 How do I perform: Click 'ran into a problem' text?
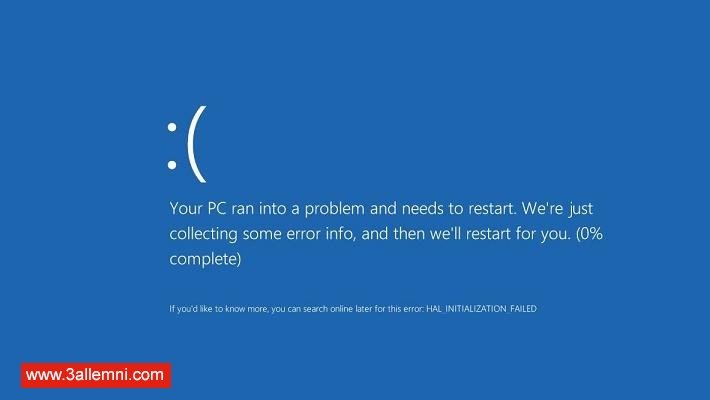point(298,208)
